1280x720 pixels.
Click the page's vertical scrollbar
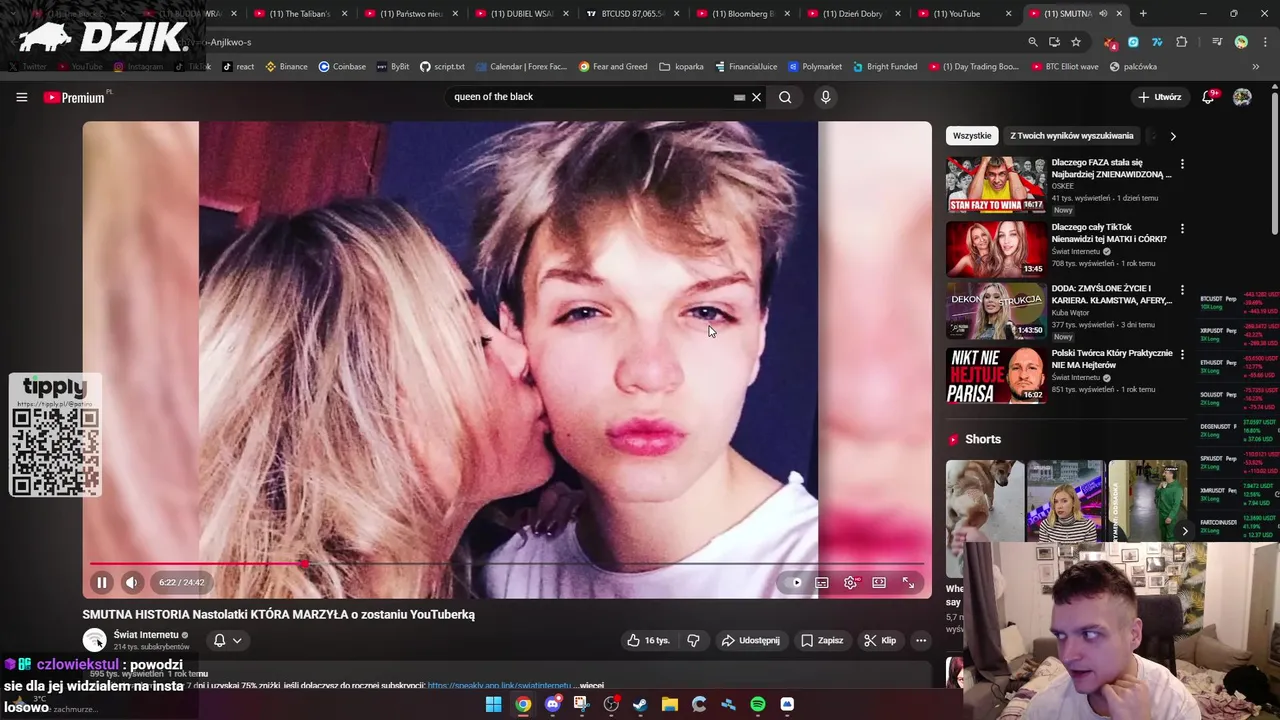coord(1275,165)
